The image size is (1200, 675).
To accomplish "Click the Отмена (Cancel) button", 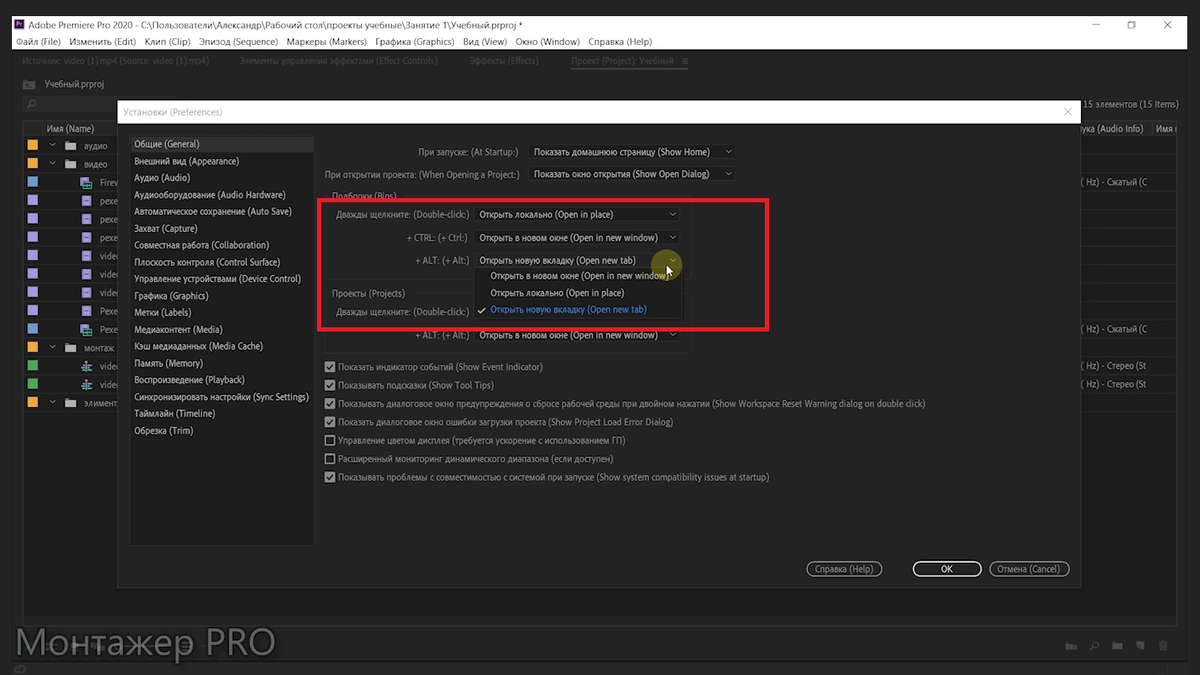I will pos(1029,569).
